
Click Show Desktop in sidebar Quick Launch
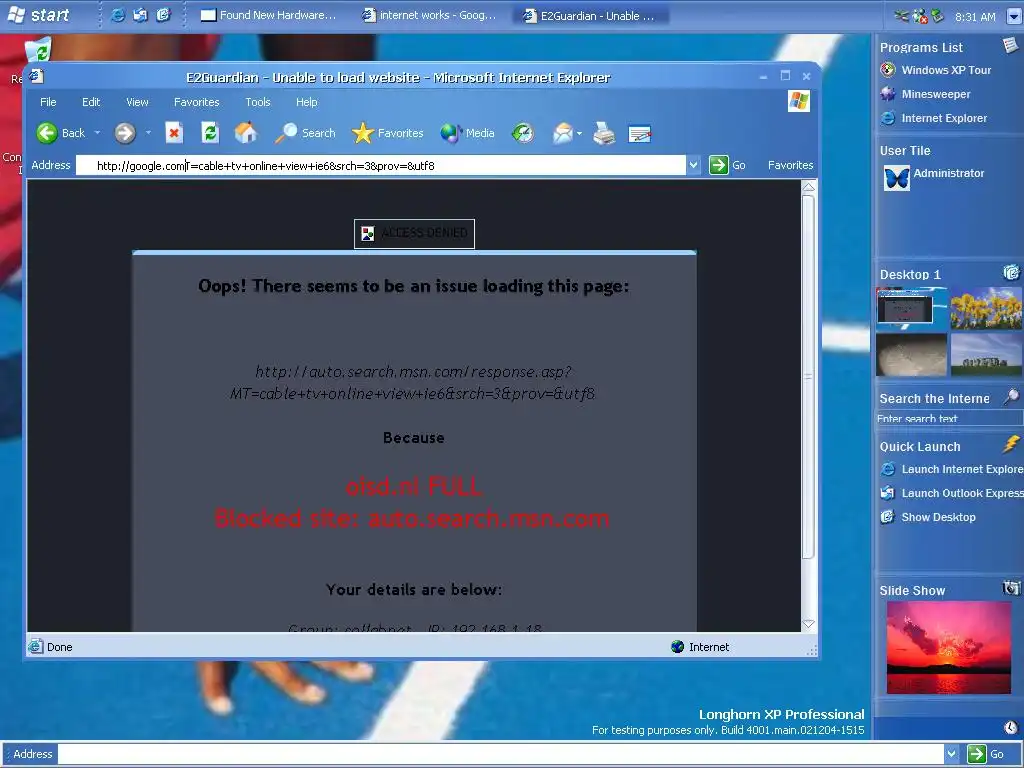[x=928, y=517]
